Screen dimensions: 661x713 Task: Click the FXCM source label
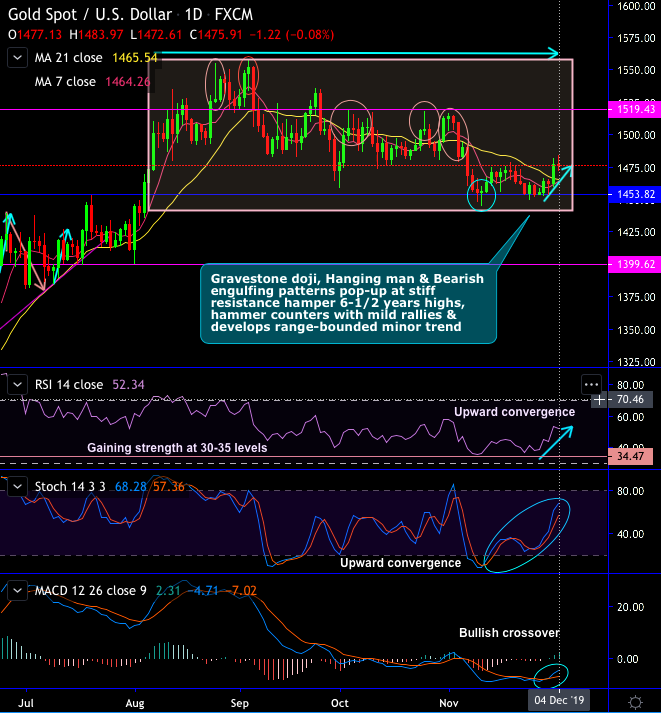(234, 15)
